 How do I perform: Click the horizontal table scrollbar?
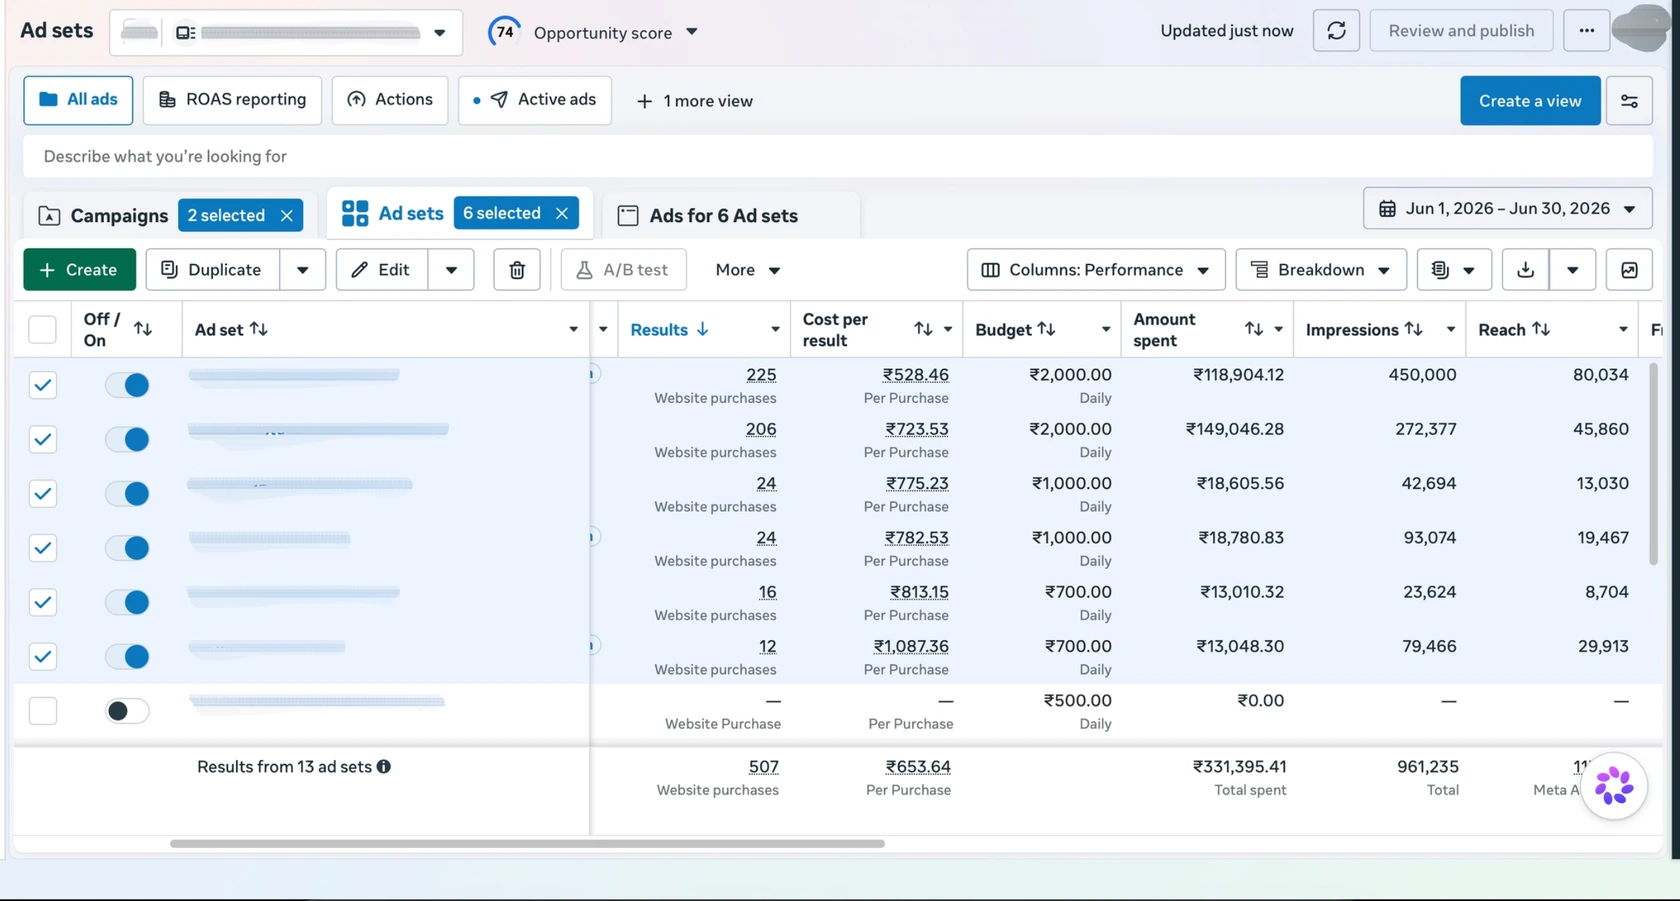[527, 844]
